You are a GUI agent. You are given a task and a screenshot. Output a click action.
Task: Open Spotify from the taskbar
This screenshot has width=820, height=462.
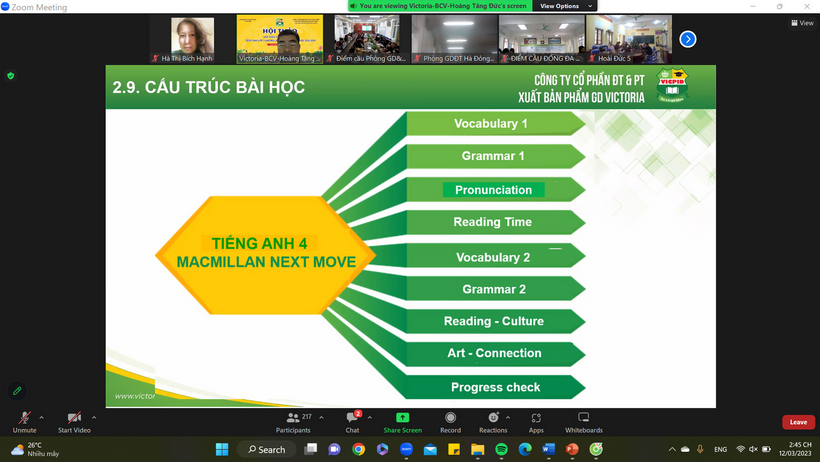coord(501,449)
